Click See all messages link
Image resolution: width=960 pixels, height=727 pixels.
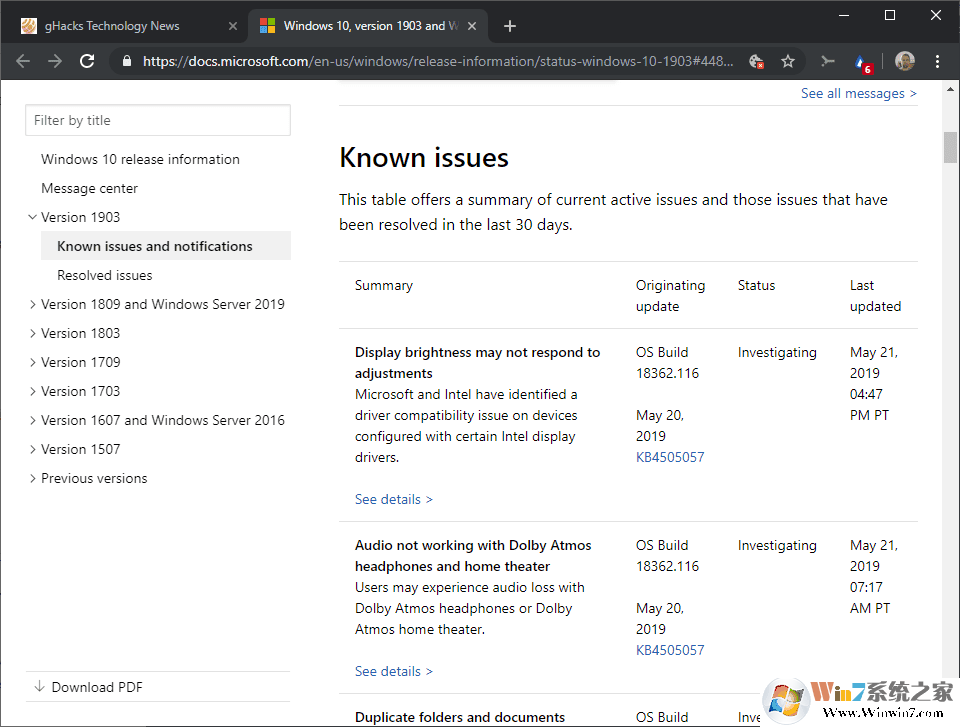pyautogui.click(x=858, y=93)
